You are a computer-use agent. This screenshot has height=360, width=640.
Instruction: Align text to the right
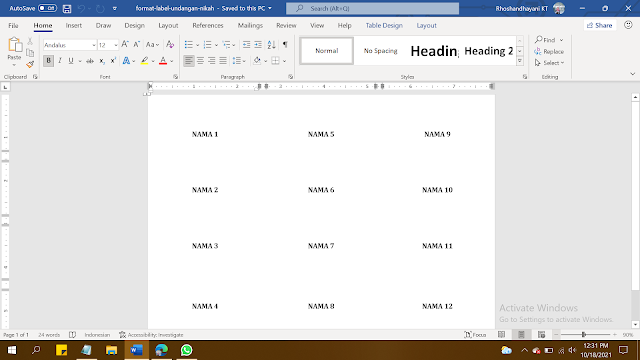click(x=211, y=61)
